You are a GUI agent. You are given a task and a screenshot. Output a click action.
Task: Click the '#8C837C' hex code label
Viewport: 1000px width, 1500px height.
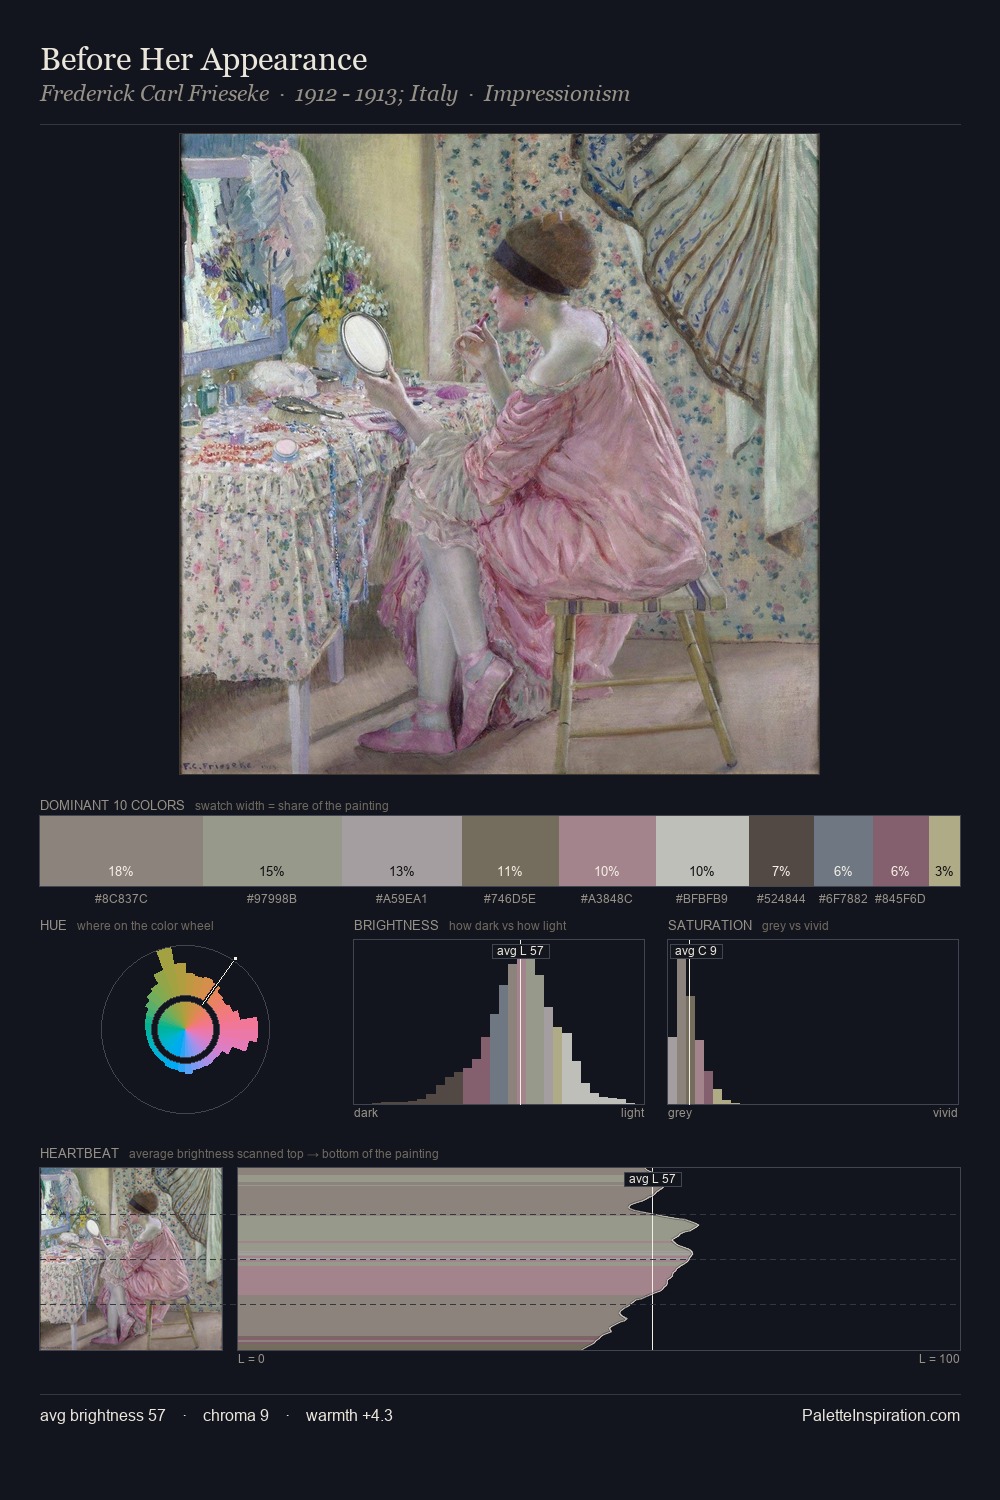click(121, 899)
